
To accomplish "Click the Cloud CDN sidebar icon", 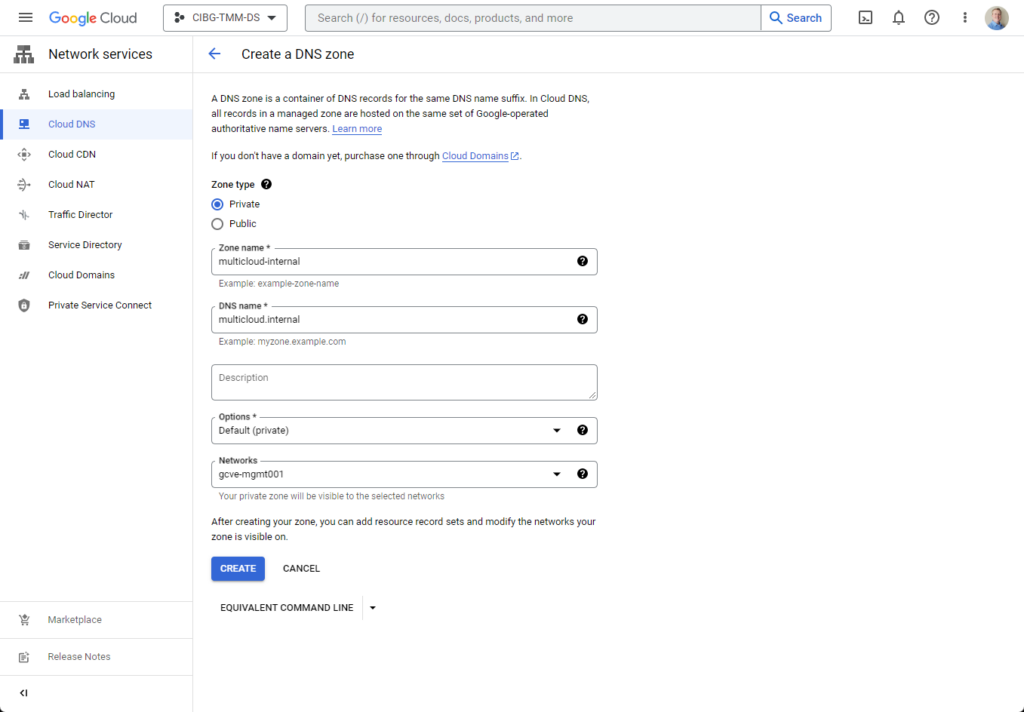I will [x=24, y=154].
